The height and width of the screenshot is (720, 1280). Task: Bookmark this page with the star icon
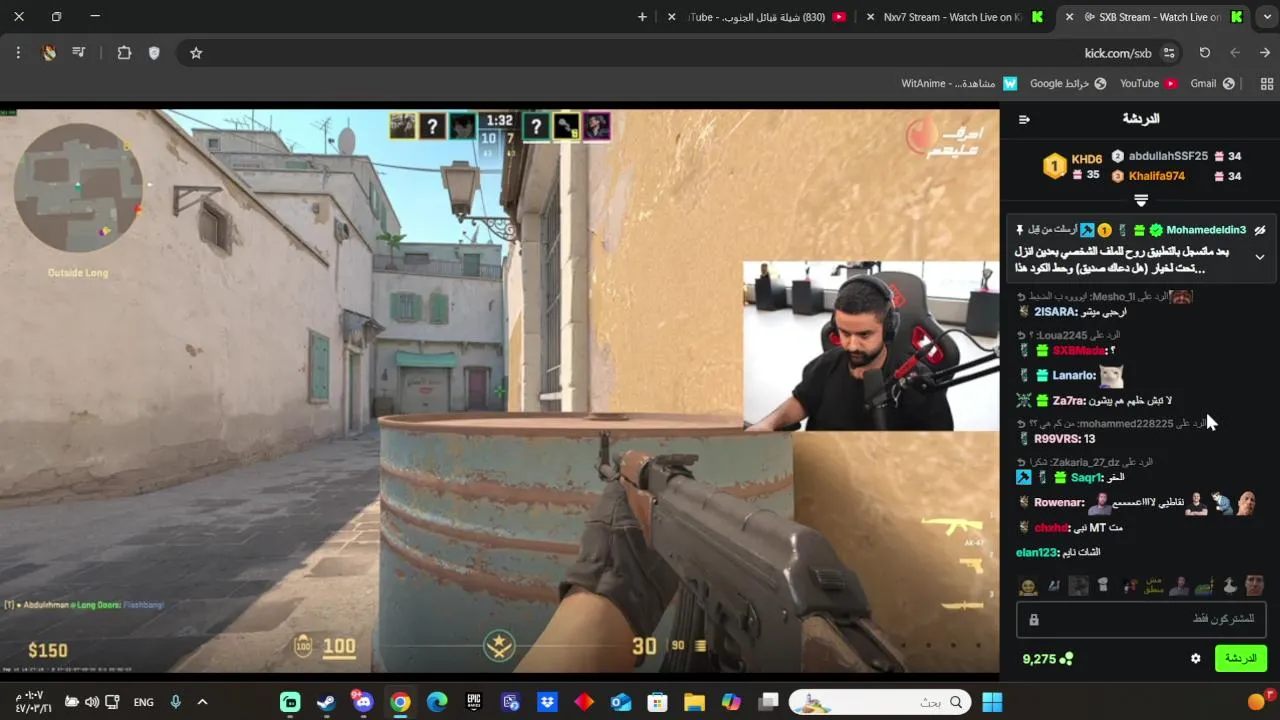tap(196, 53)
